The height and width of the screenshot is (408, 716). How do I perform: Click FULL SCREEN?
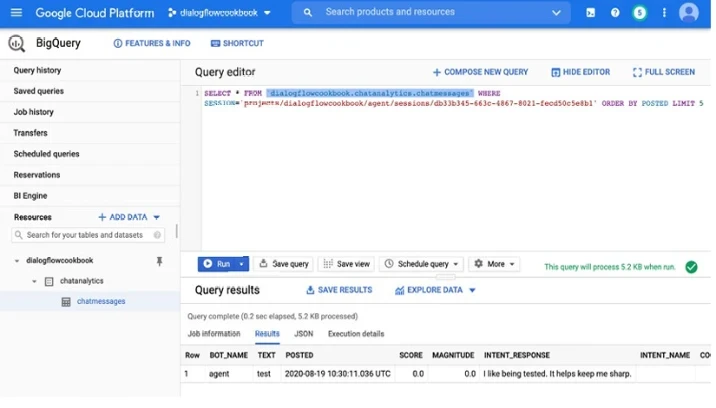coord(664,72)
